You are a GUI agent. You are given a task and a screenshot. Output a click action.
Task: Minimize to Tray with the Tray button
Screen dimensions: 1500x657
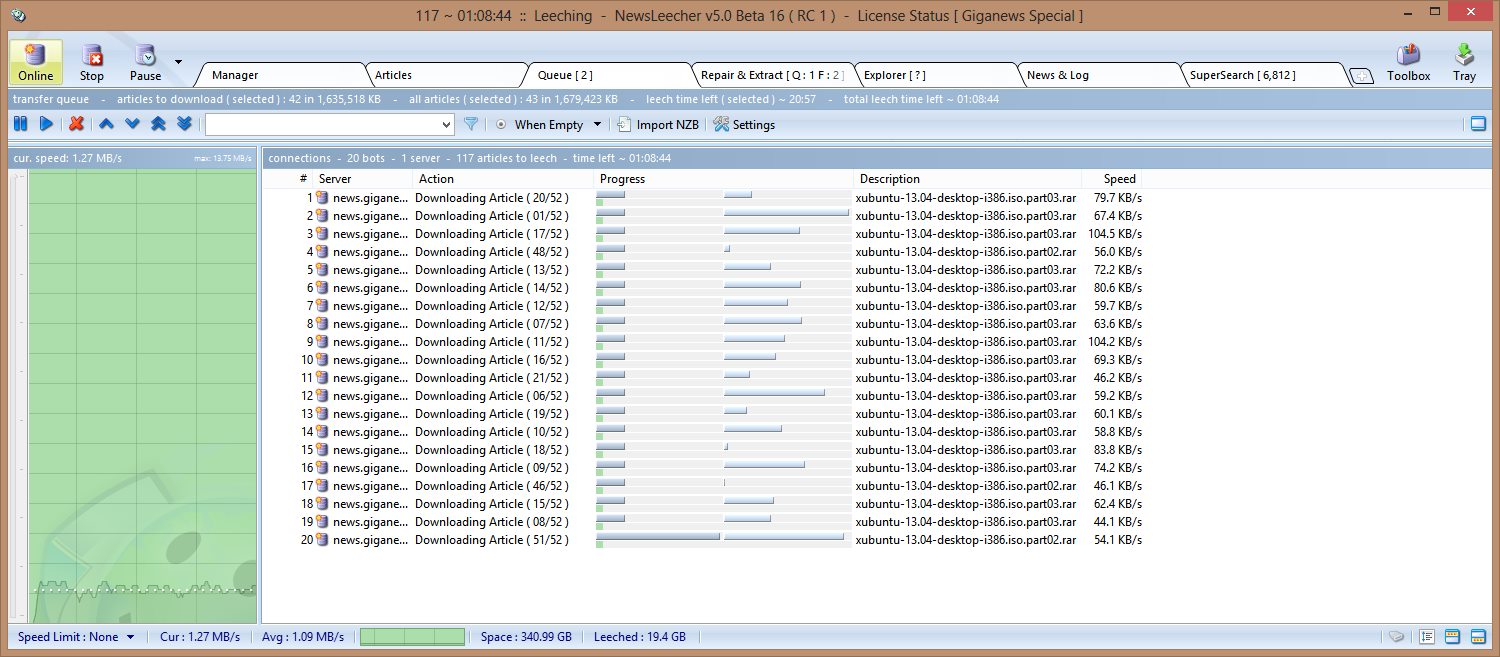point(1464,62)
